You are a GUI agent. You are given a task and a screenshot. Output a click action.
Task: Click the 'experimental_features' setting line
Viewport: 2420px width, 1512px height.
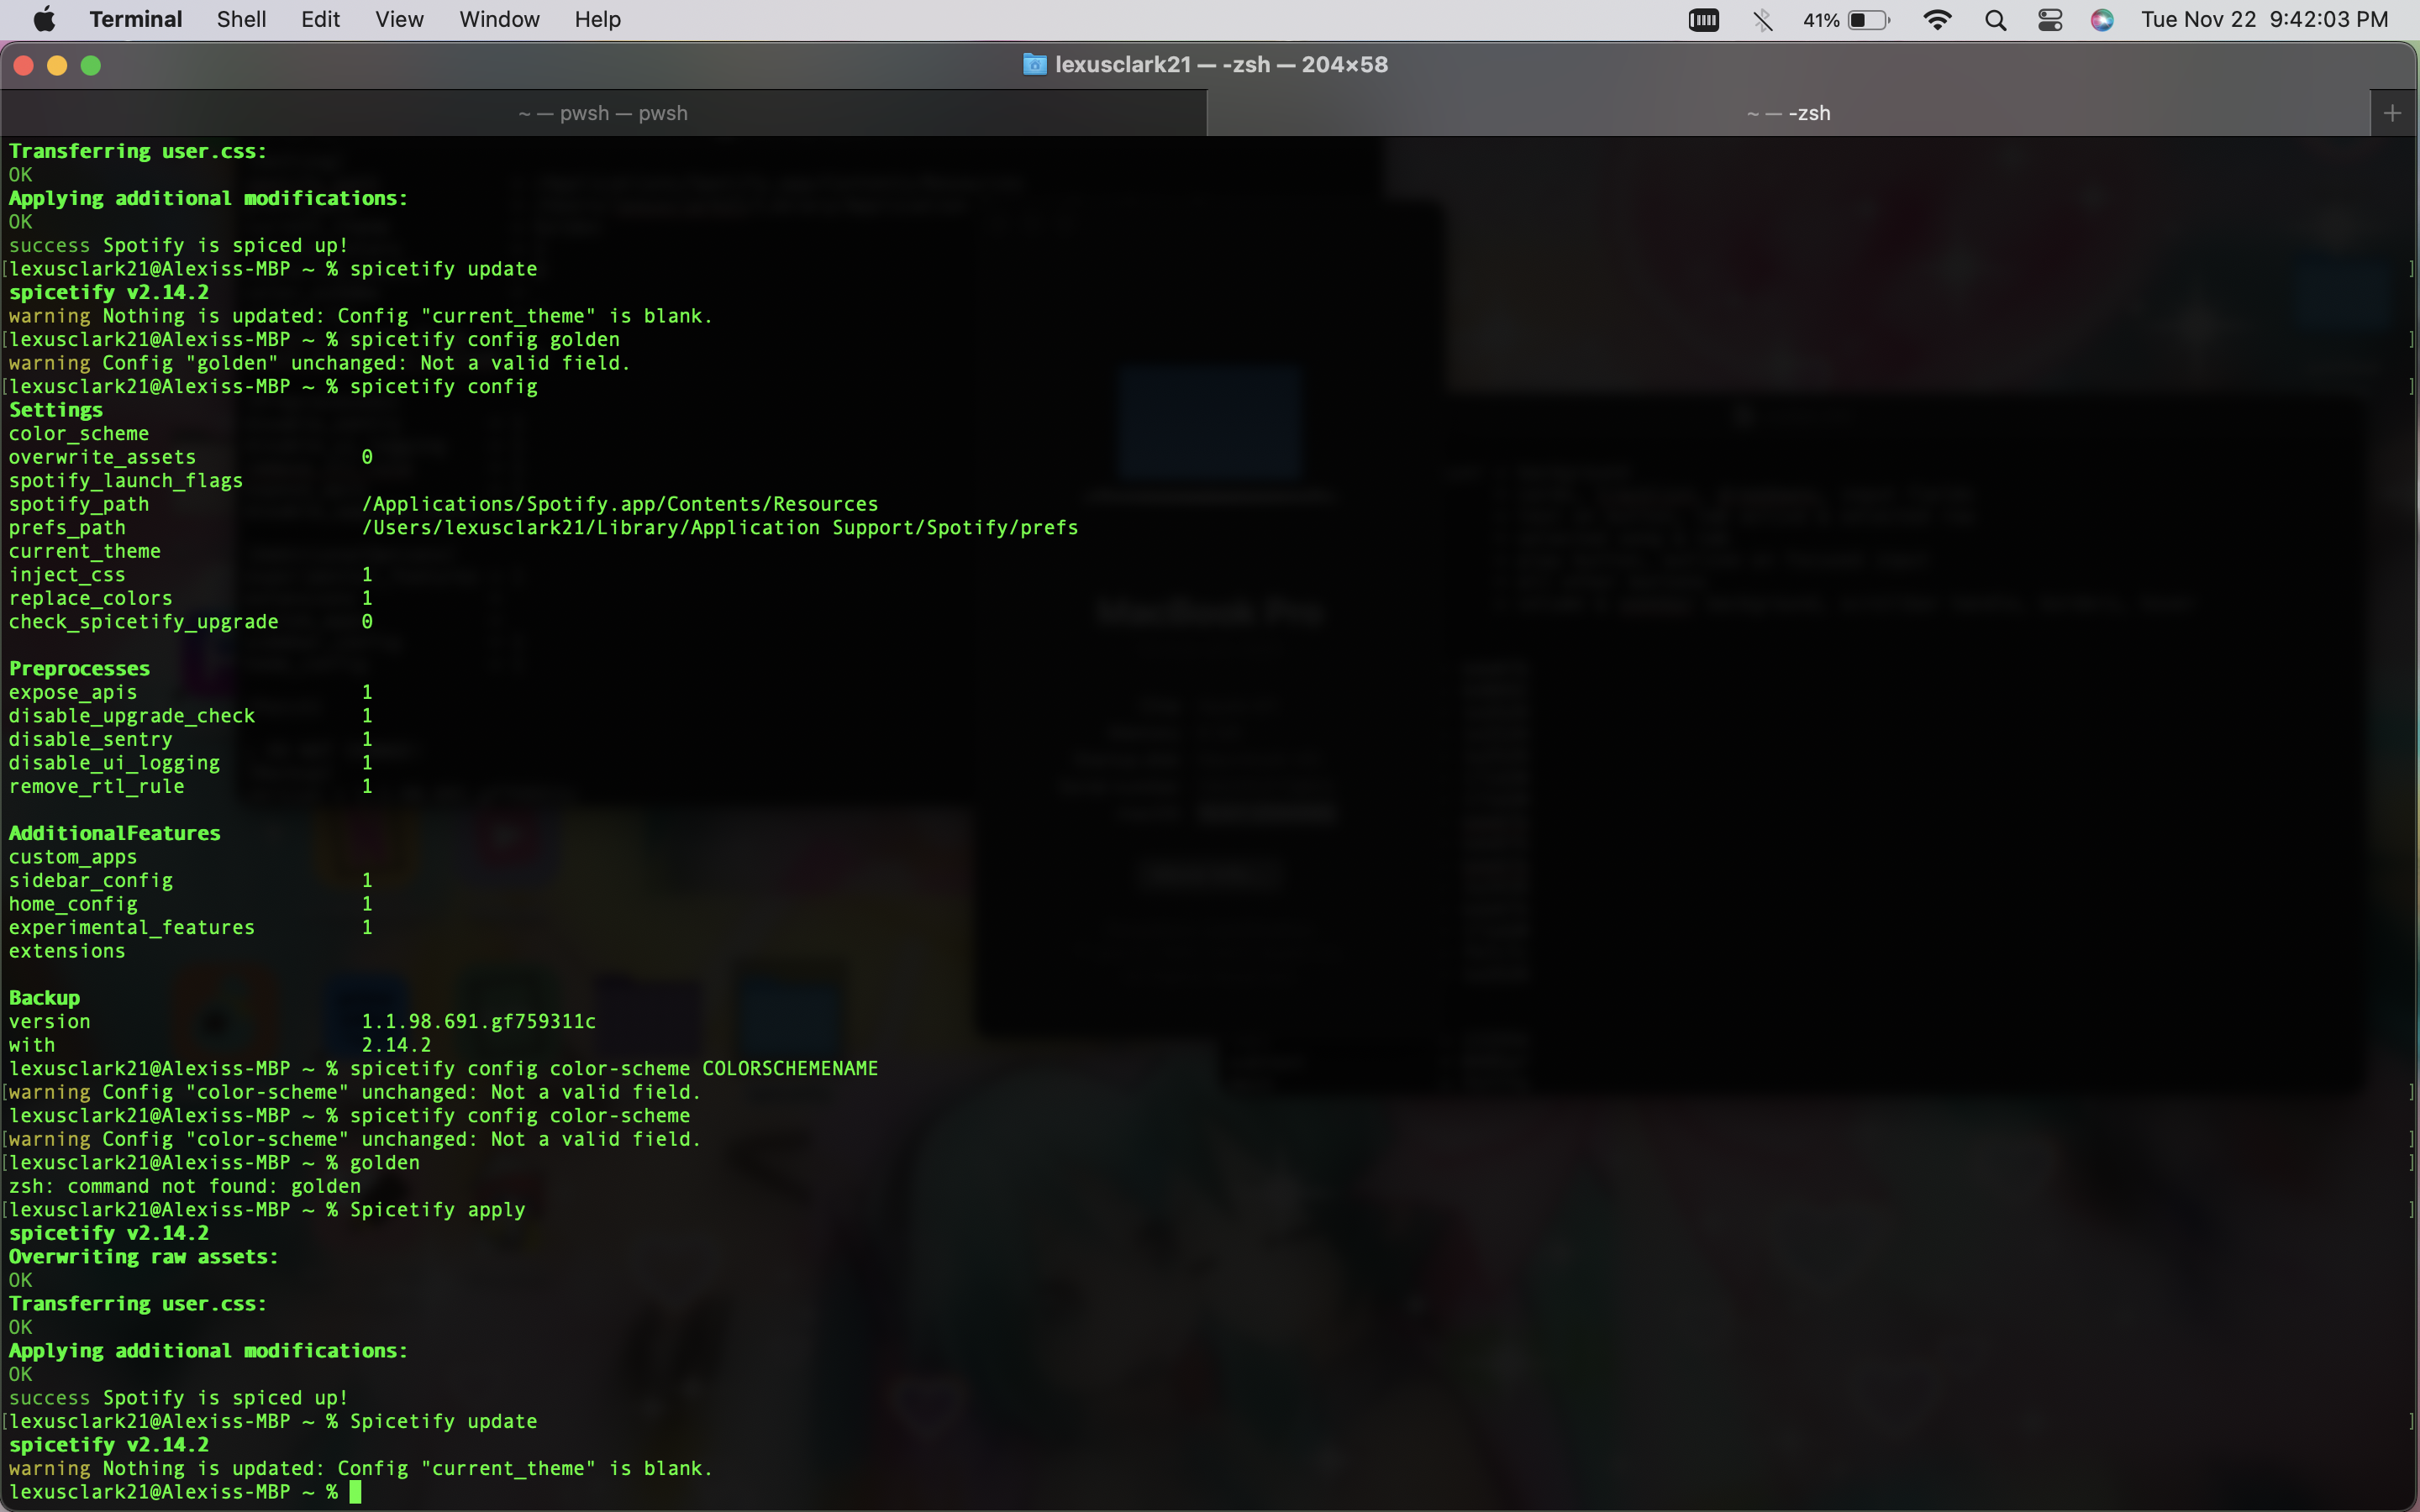[190, 927]
